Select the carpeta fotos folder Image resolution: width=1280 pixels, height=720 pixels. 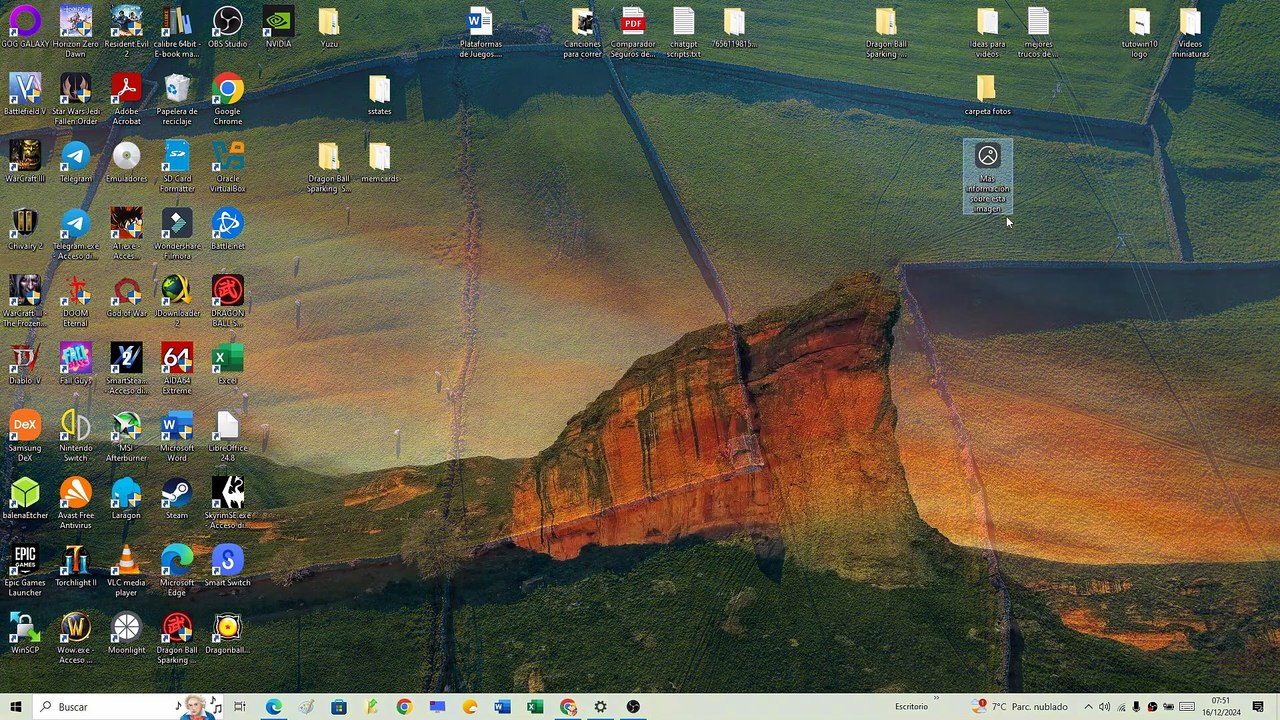tap(987, 95)
